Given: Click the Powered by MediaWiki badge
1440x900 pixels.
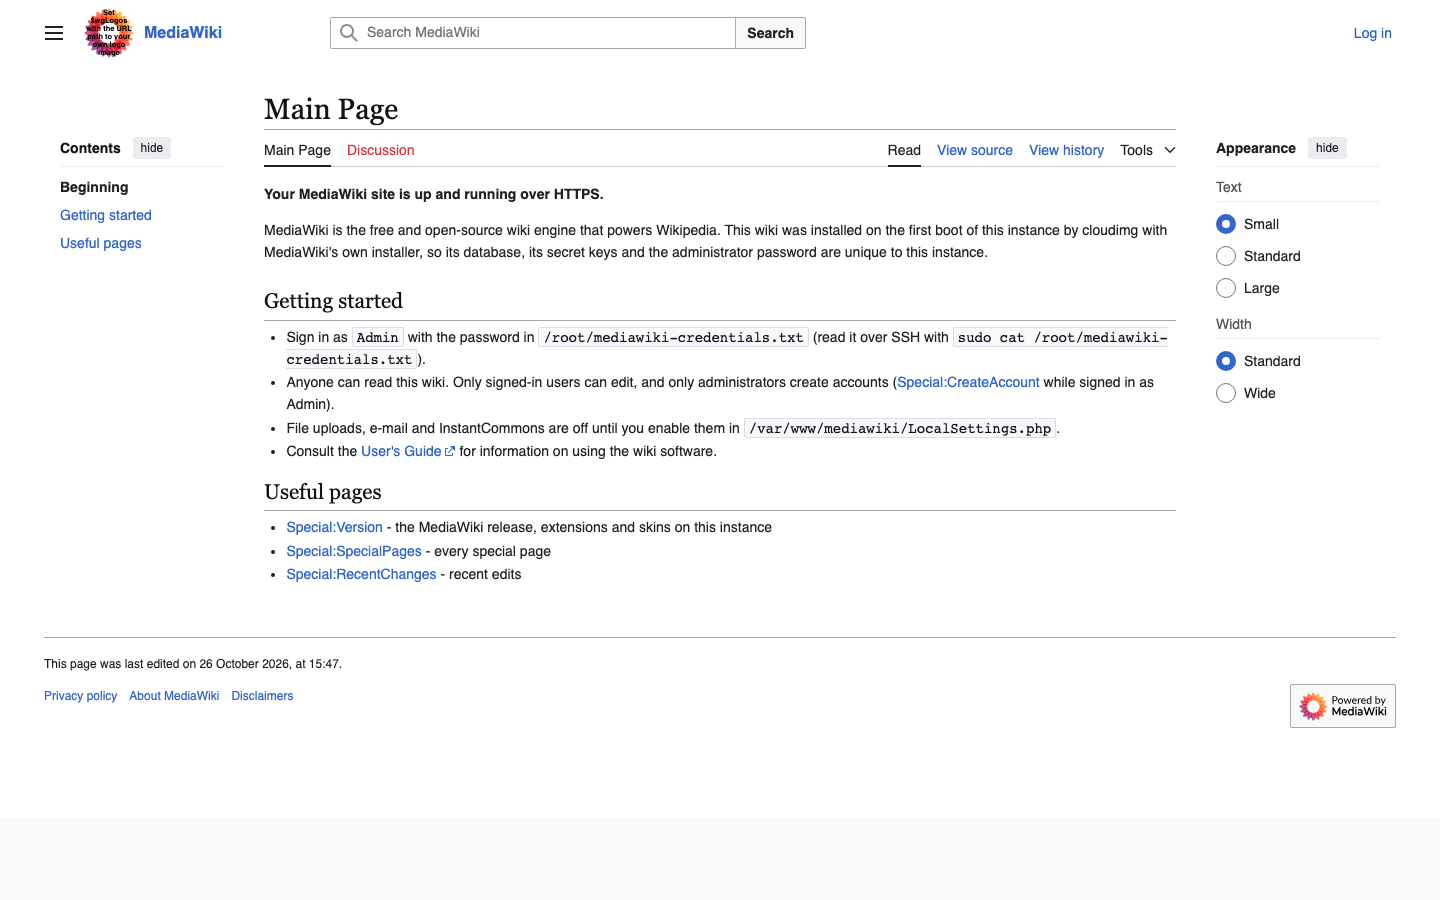Looking at the screenshot, I should tap(1342, 706).
